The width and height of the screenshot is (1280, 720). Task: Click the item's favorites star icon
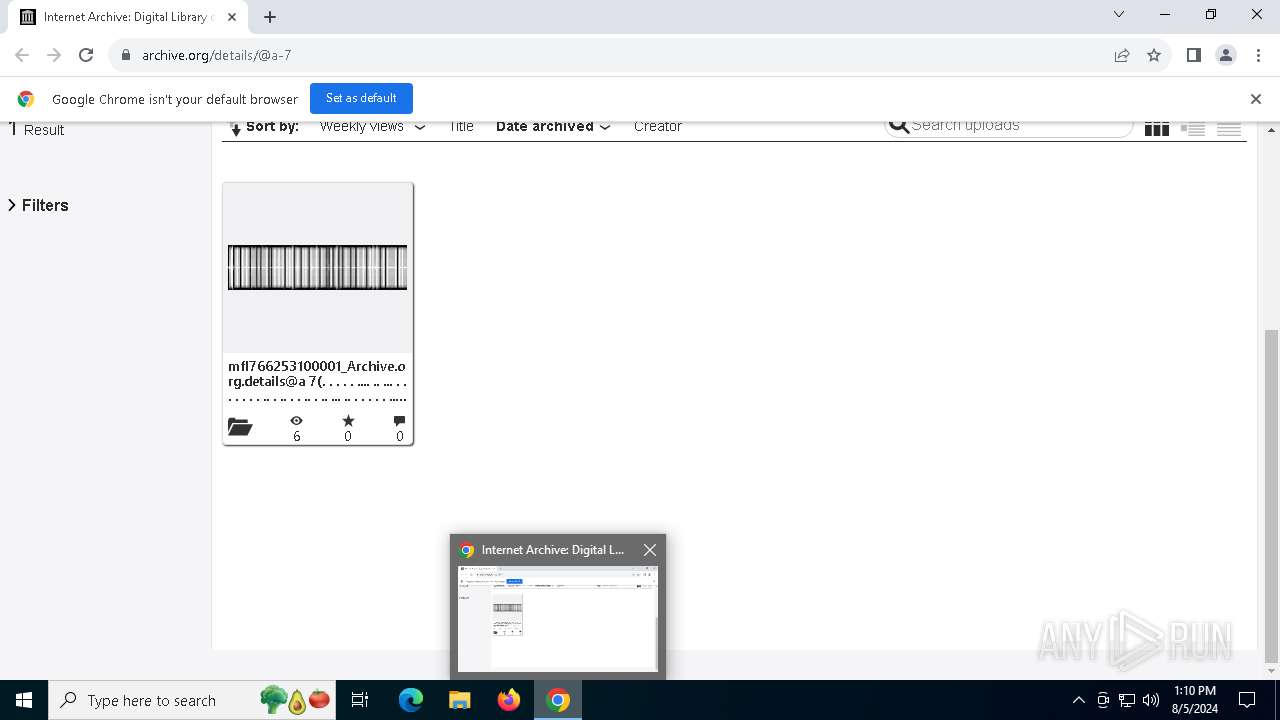(348, 421)
